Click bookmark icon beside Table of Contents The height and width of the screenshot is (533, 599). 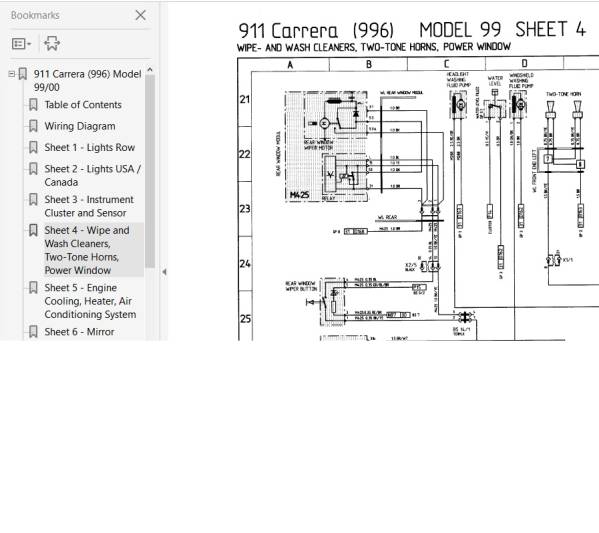point(33,105)
